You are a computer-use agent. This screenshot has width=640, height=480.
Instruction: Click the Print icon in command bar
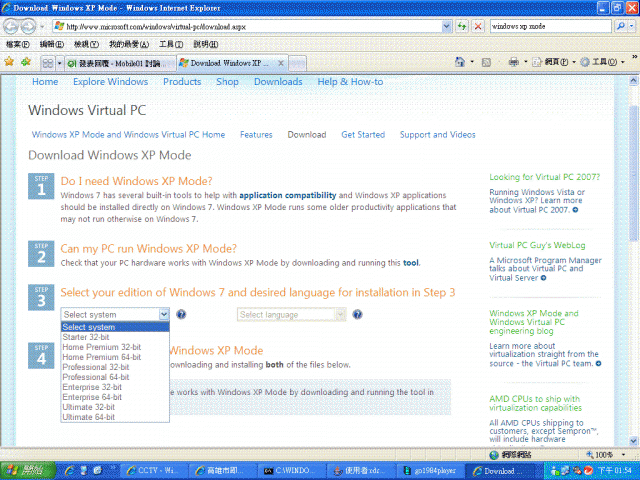point(513,62)
